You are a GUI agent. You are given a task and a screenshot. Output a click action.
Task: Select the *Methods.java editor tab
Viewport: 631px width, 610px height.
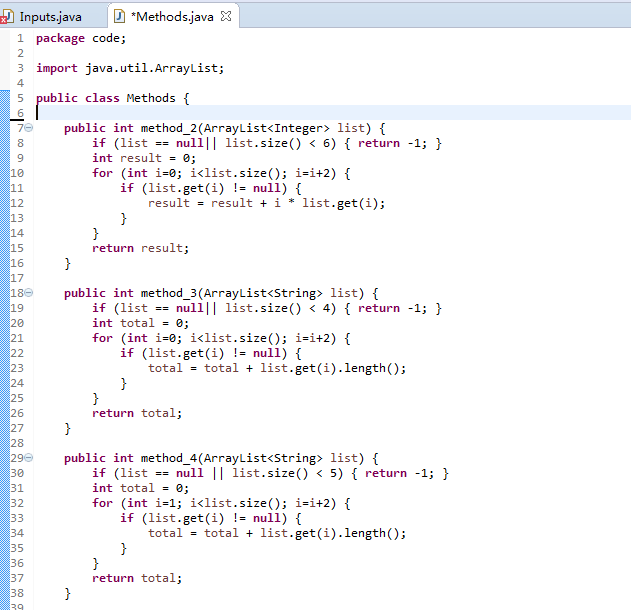172,17
